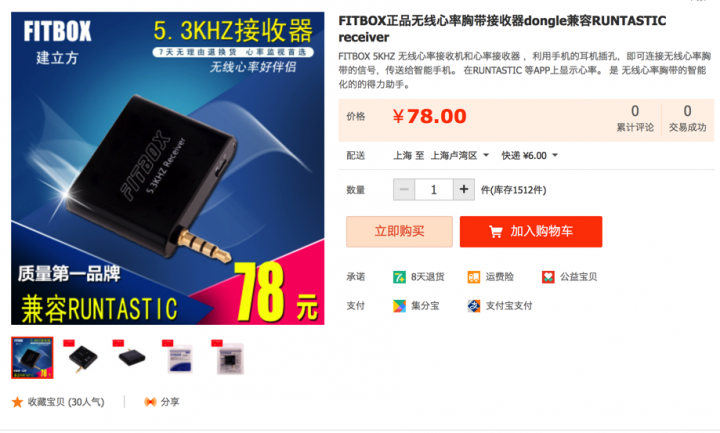This screenshot has height=433, width=720.
Task: Click the 集分宝 payment icon
Action: click(399, 306)
